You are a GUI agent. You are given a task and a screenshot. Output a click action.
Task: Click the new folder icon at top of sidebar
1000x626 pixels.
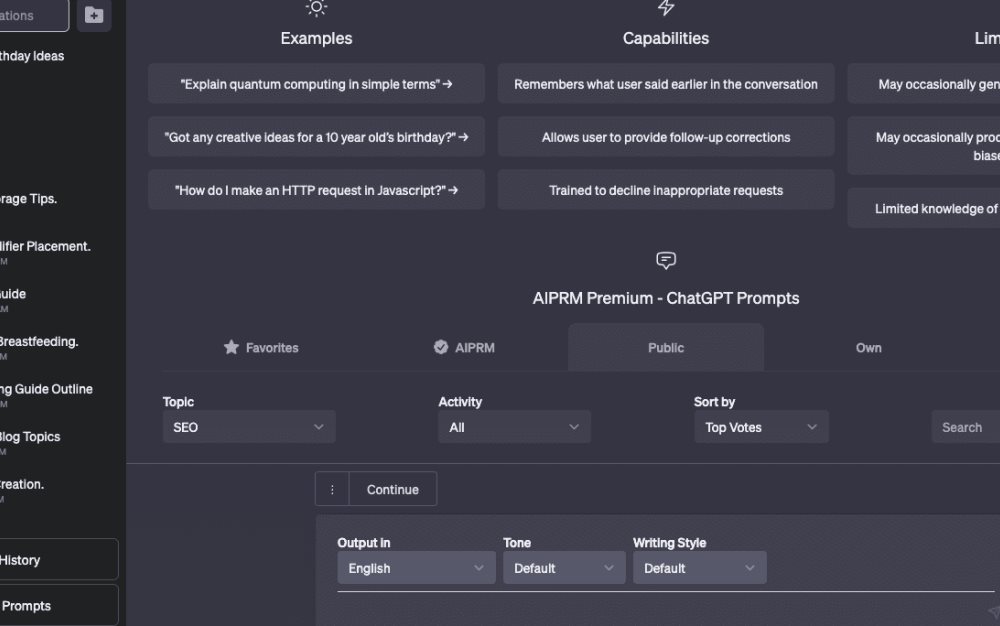pos(94,15)
